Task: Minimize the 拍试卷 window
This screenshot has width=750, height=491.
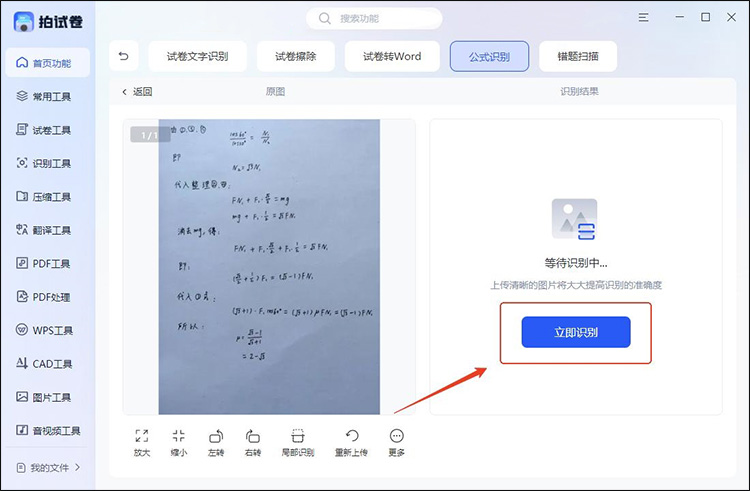Action: 679,17
